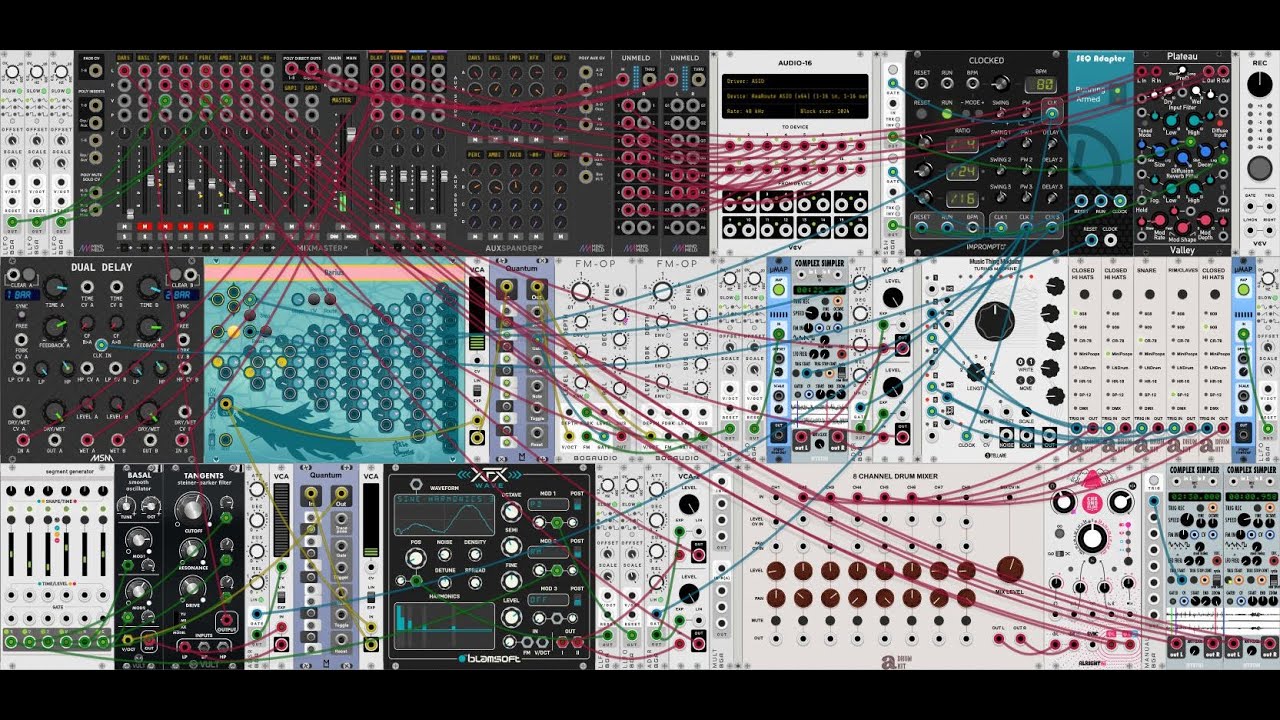Open the Dual Delay A time 1 BAR display
The width and height of the screenshot is (1280, 720).
[22, 295]
